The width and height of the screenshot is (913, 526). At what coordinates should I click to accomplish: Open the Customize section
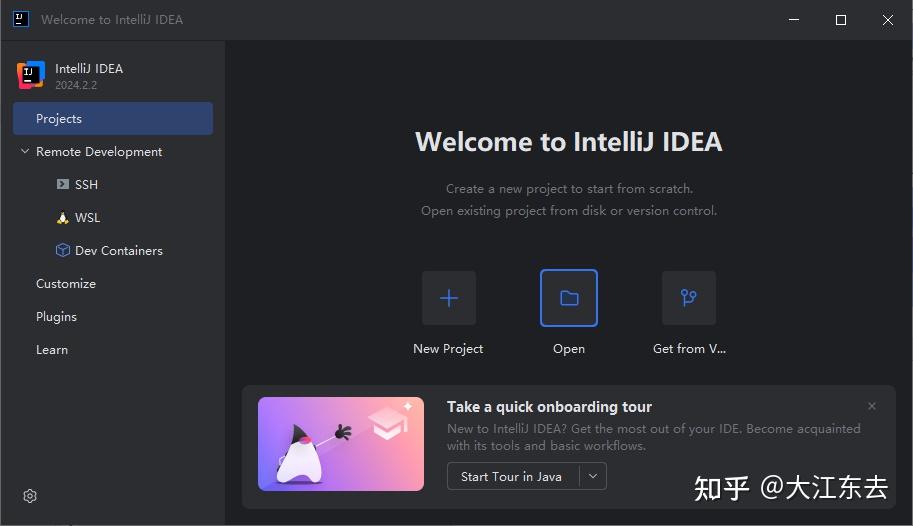[66, 284]
